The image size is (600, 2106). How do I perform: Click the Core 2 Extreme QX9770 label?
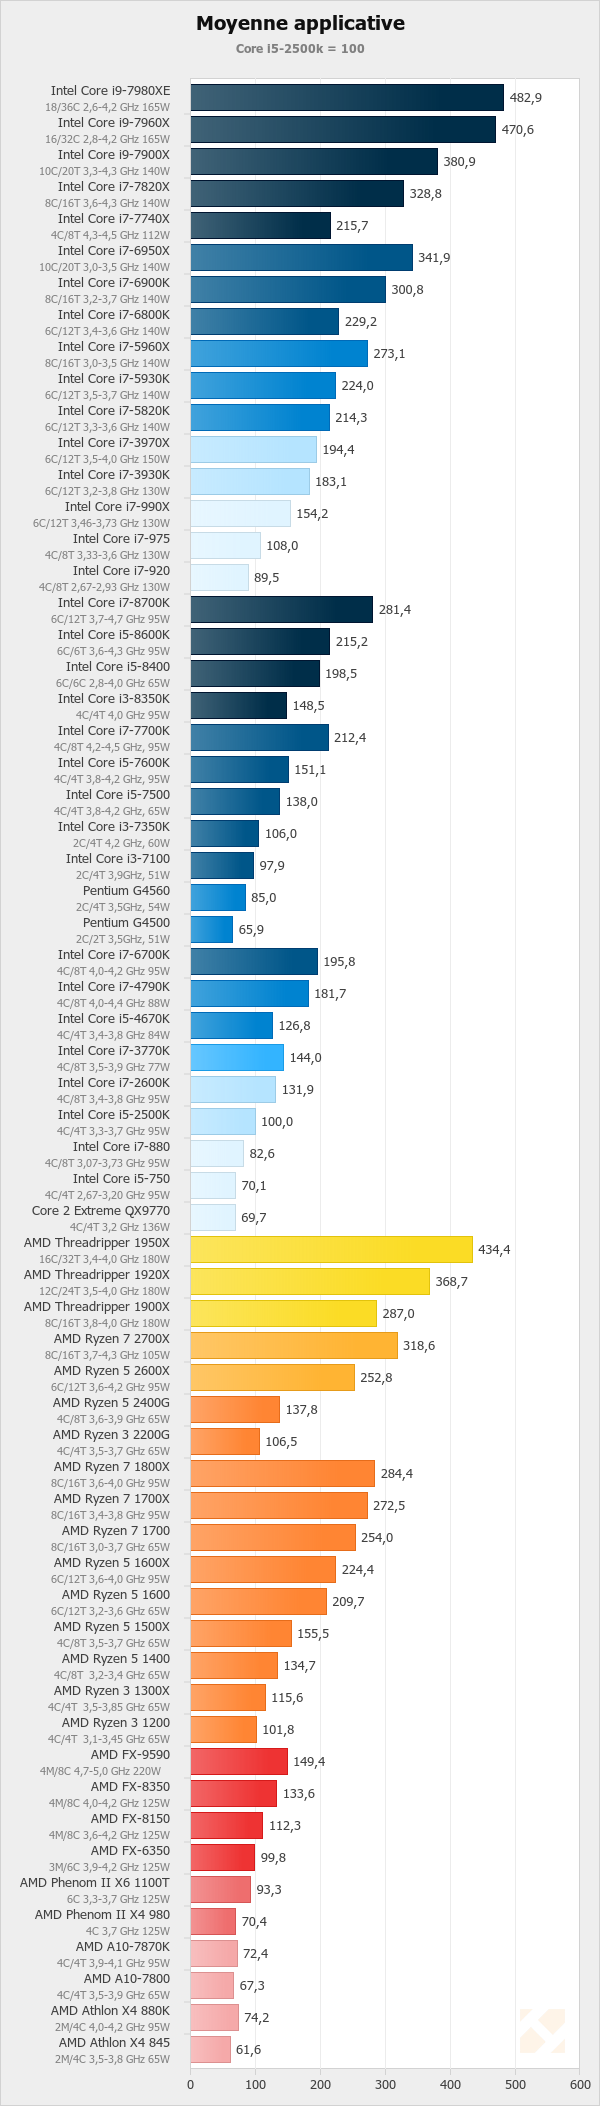click(101, 1211)
